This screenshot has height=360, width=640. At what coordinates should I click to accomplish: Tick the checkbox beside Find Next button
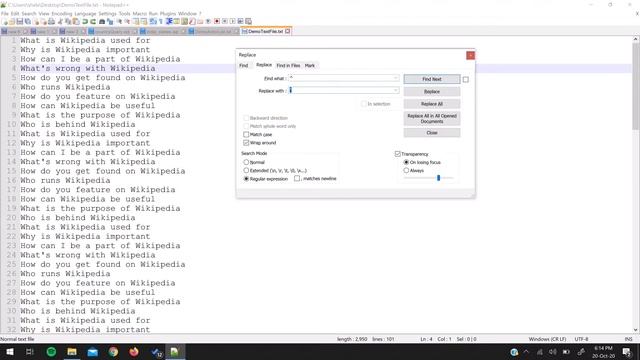point(466,80)
